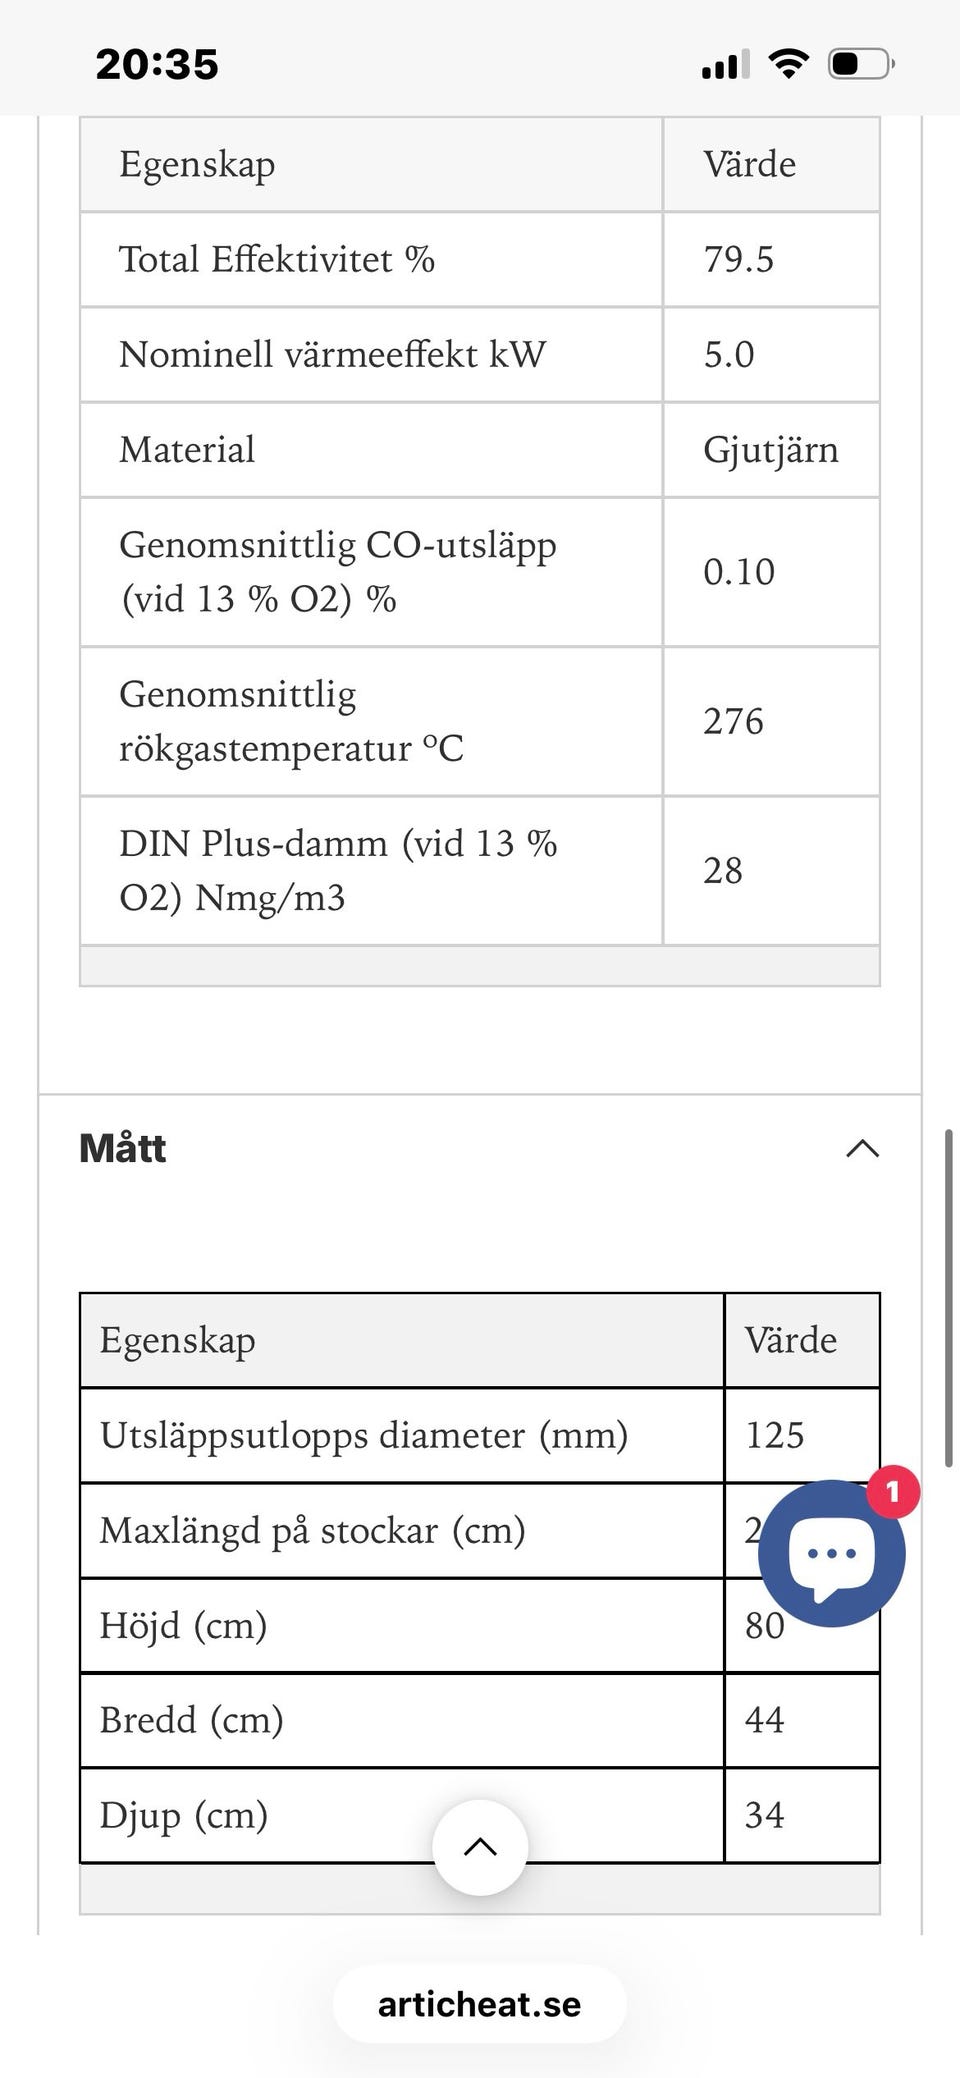Select the Total Effektivitet % row label
The width and height of the screenshot is (960, 2078).
277,260
